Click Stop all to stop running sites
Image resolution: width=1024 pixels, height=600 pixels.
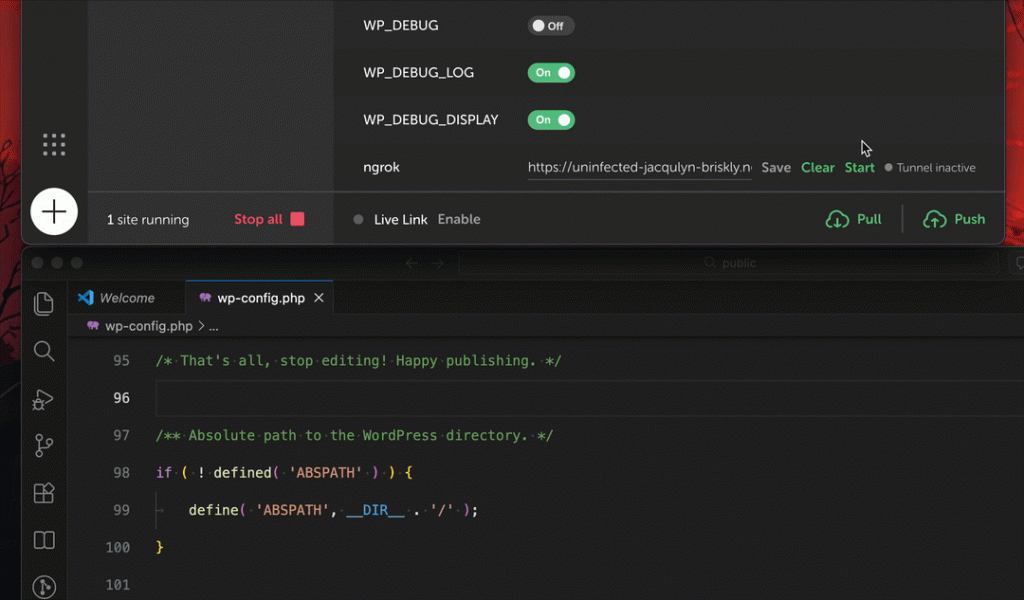pos(259,219)
